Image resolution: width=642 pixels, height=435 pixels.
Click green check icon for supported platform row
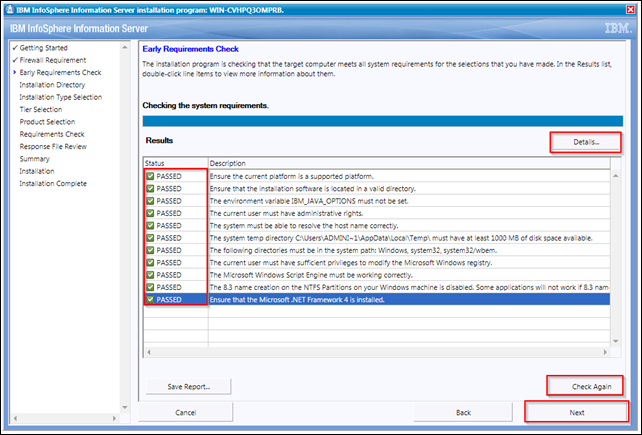click(150, 176)
